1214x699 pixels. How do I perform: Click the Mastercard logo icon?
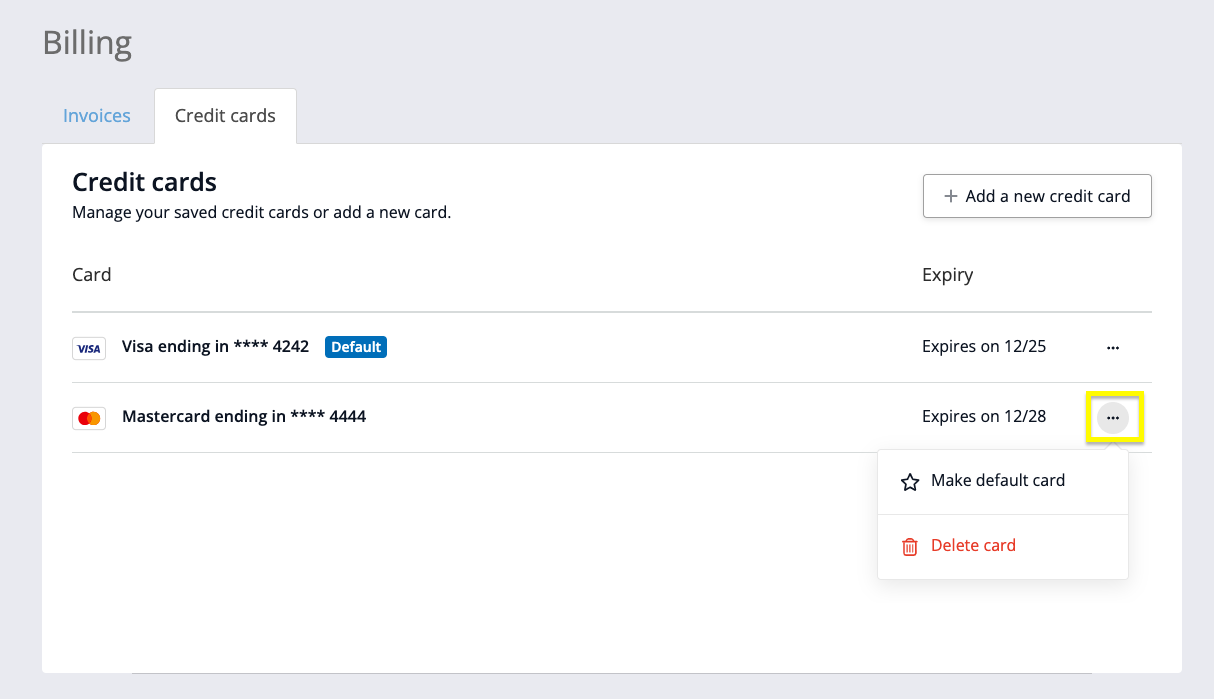click(x=89, y=418)
